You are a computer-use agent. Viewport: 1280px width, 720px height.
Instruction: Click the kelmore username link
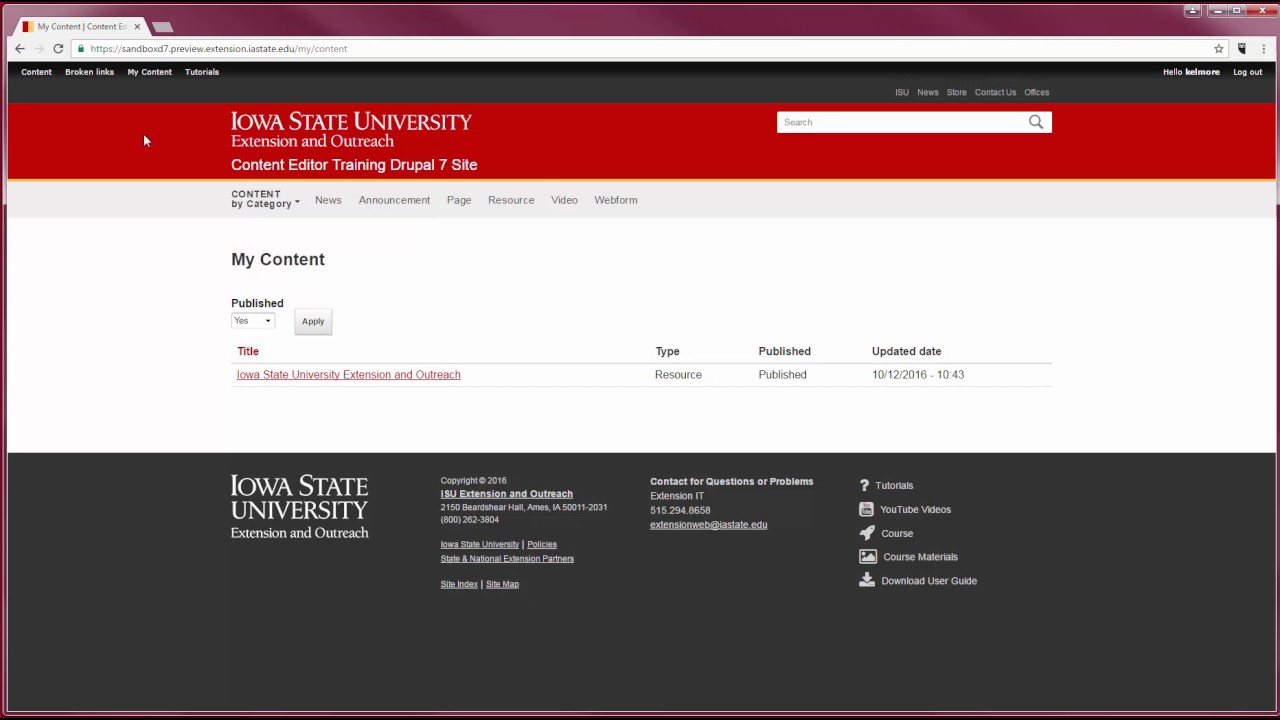(1202, 72)
